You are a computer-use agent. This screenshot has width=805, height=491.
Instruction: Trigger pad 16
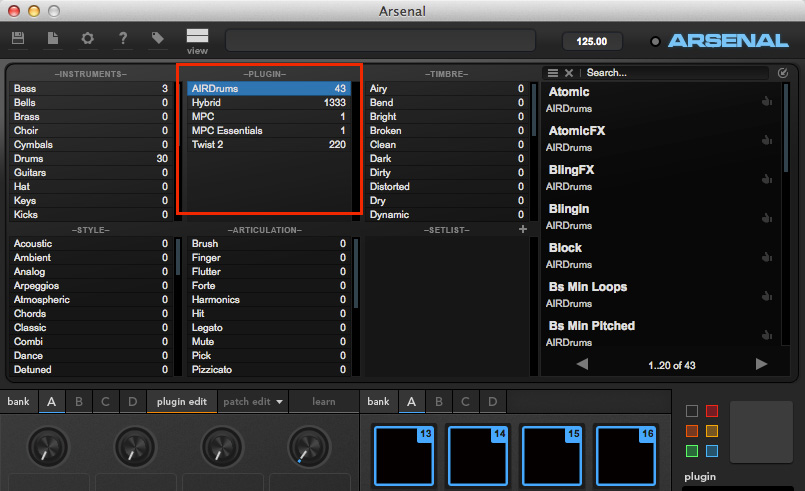(x=626, y=456)
